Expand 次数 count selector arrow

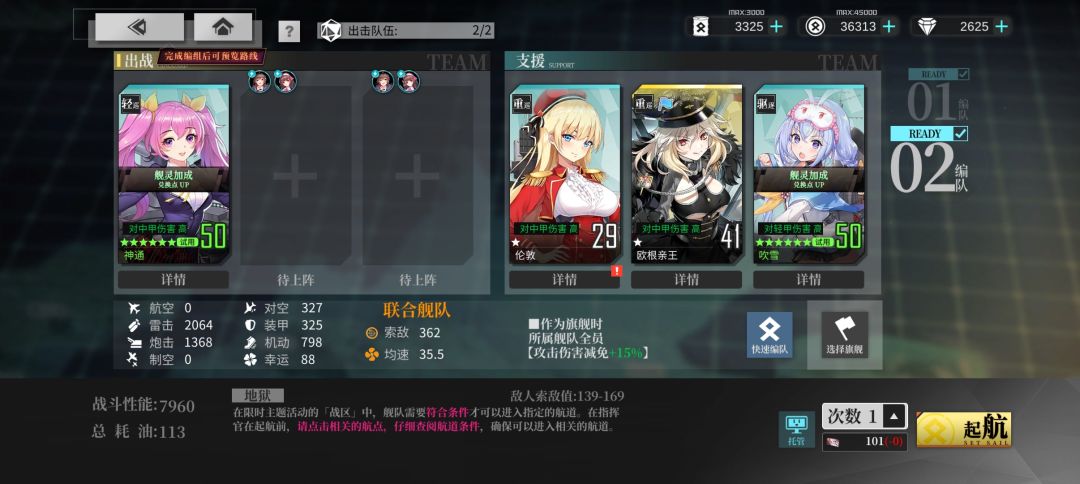(x=894, y=416)
